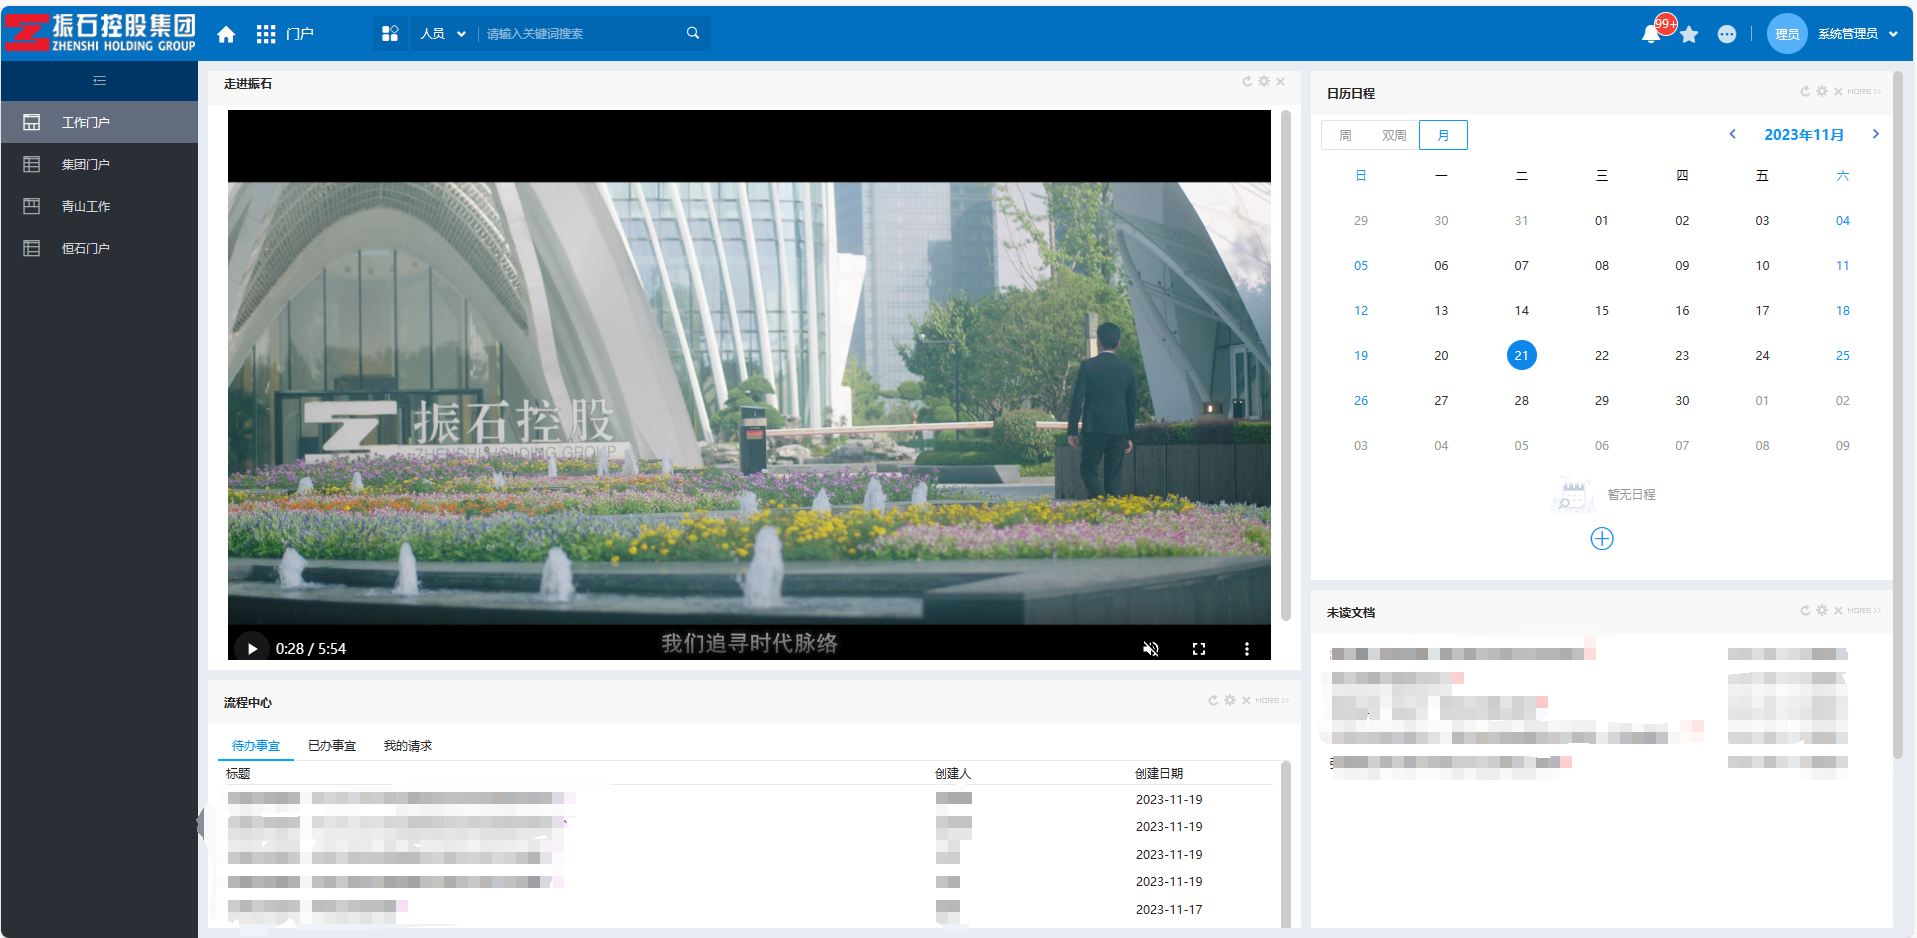Open the notification bell with 99+ badge
This screenshot has width=1917, height=938.
1651,34
